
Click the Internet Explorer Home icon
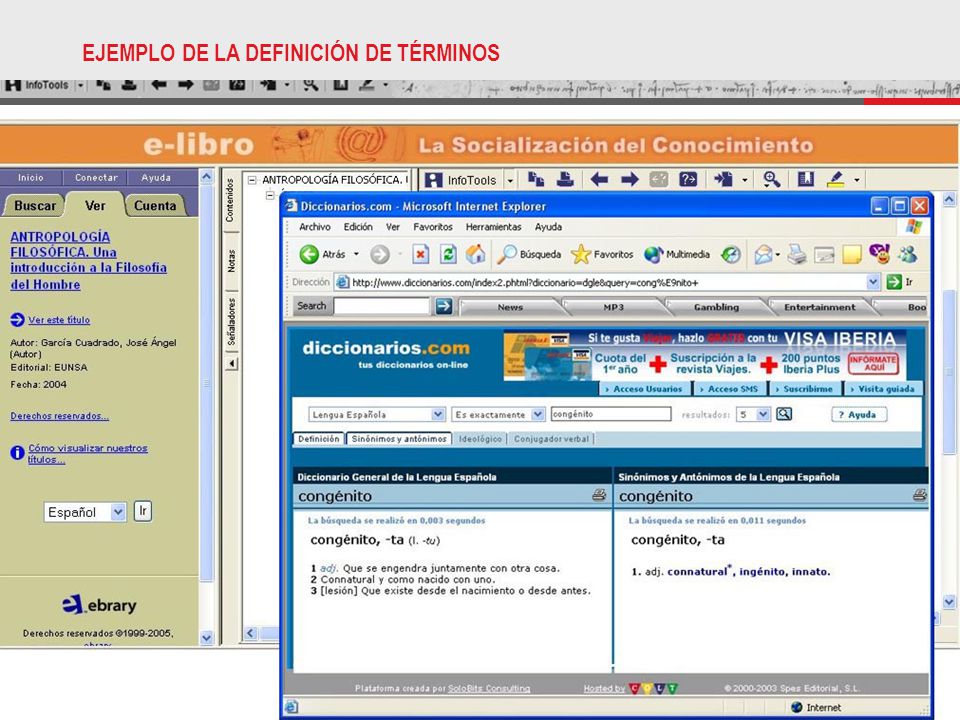click(476, 254)
